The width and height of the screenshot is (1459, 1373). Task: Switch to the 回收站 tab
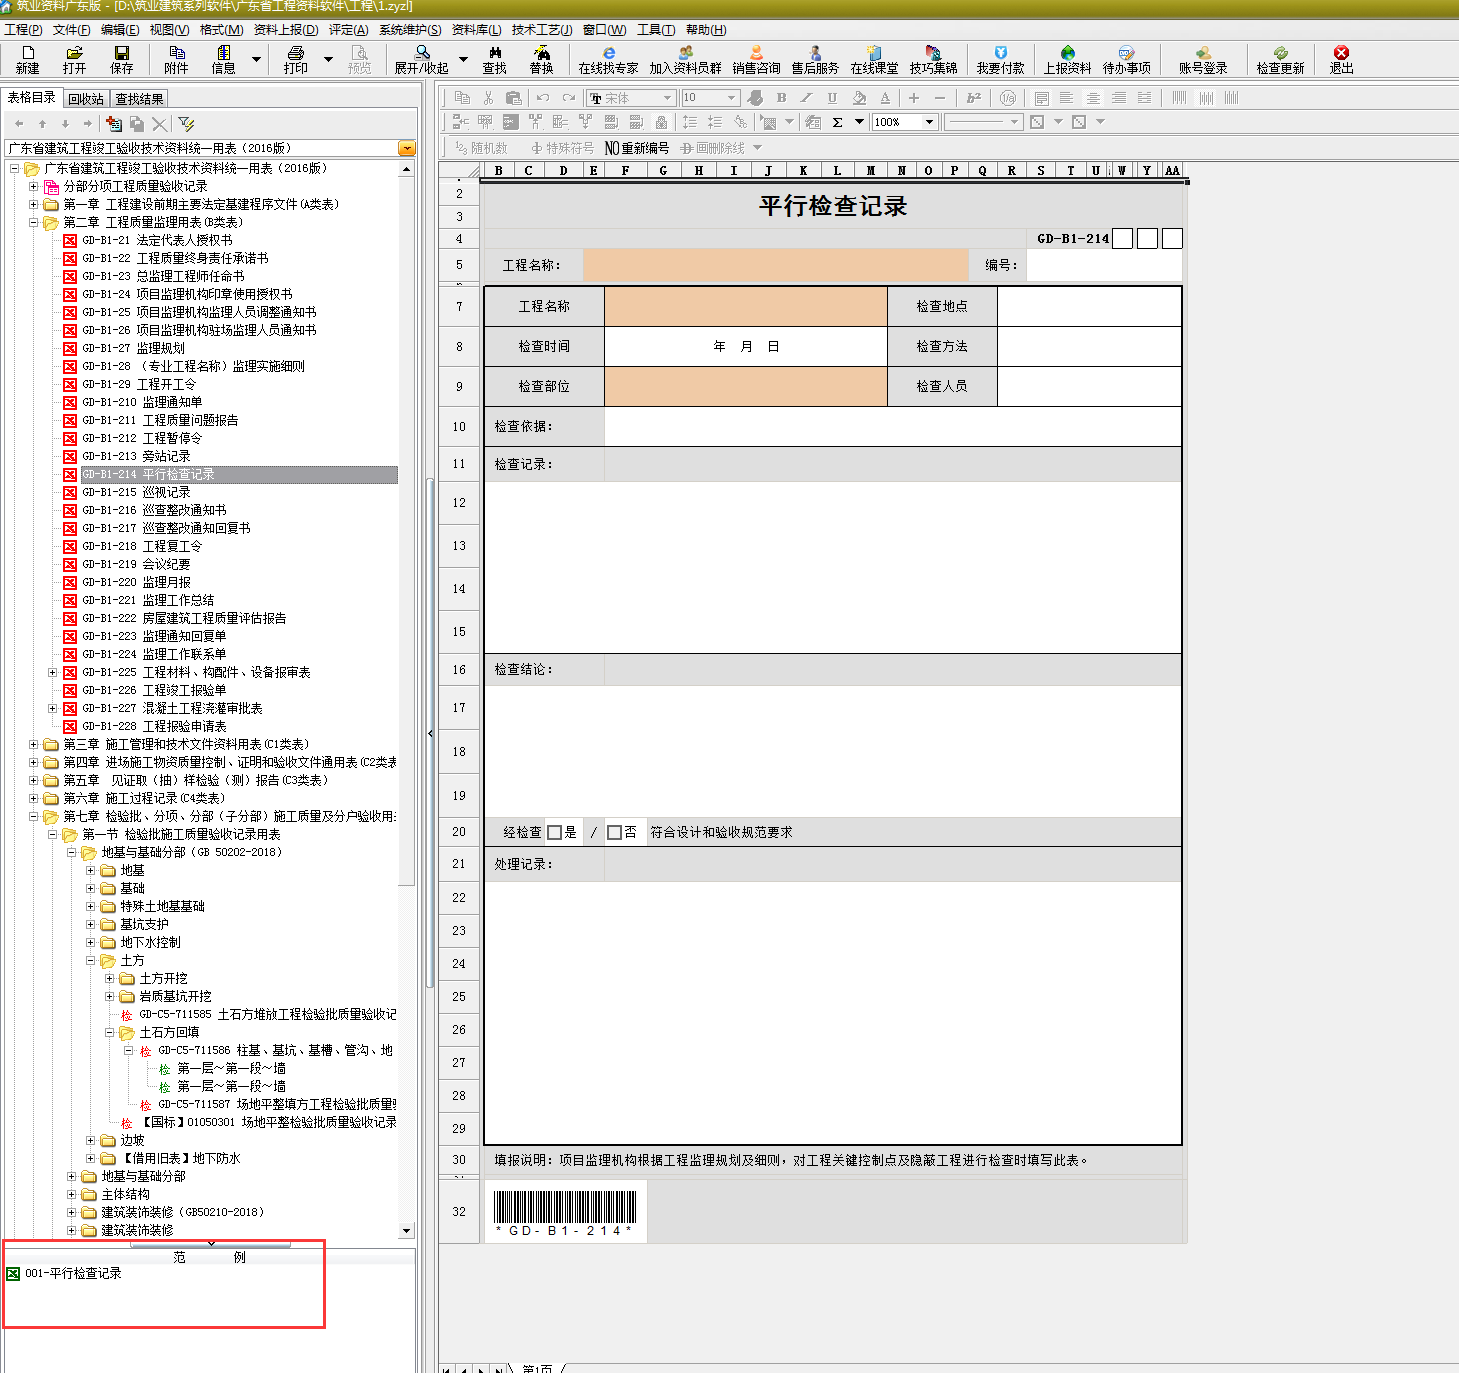[x=86, y=99]
